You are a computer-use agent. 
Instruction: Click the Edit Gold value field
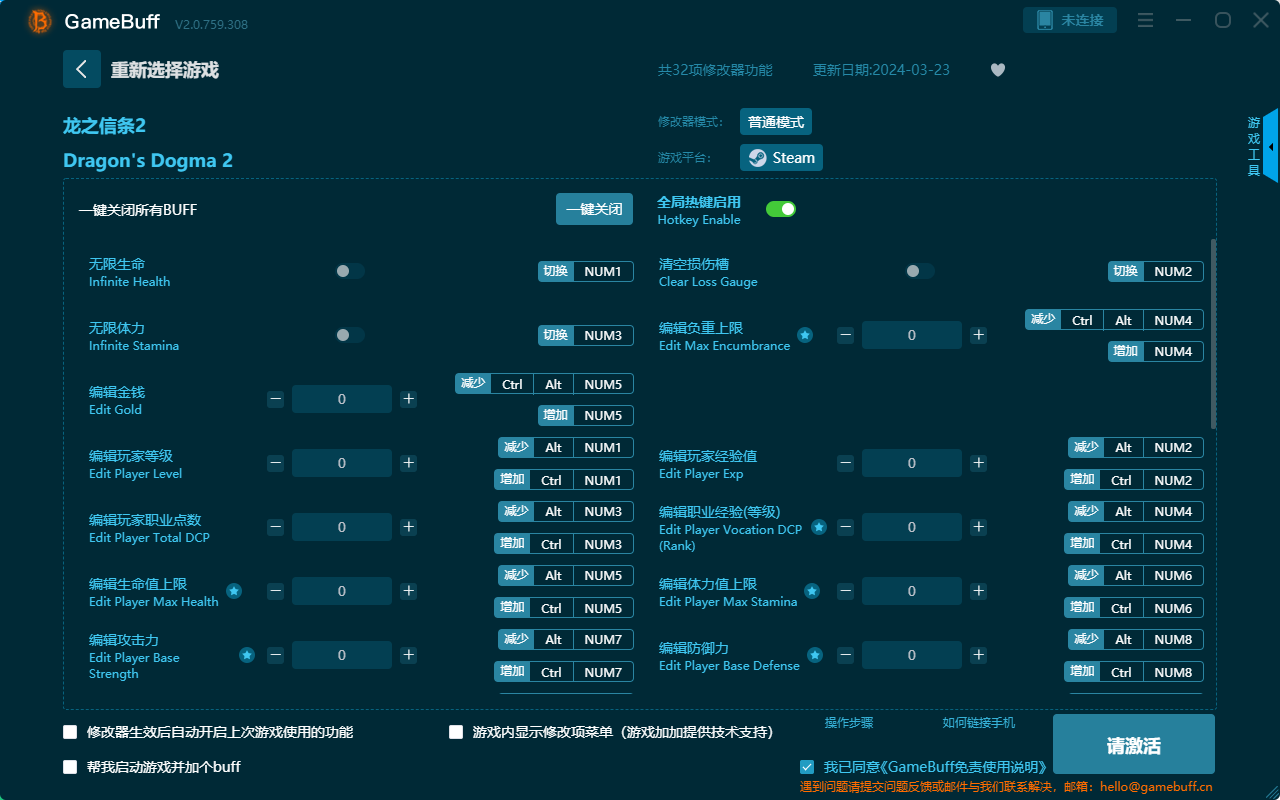342,399
